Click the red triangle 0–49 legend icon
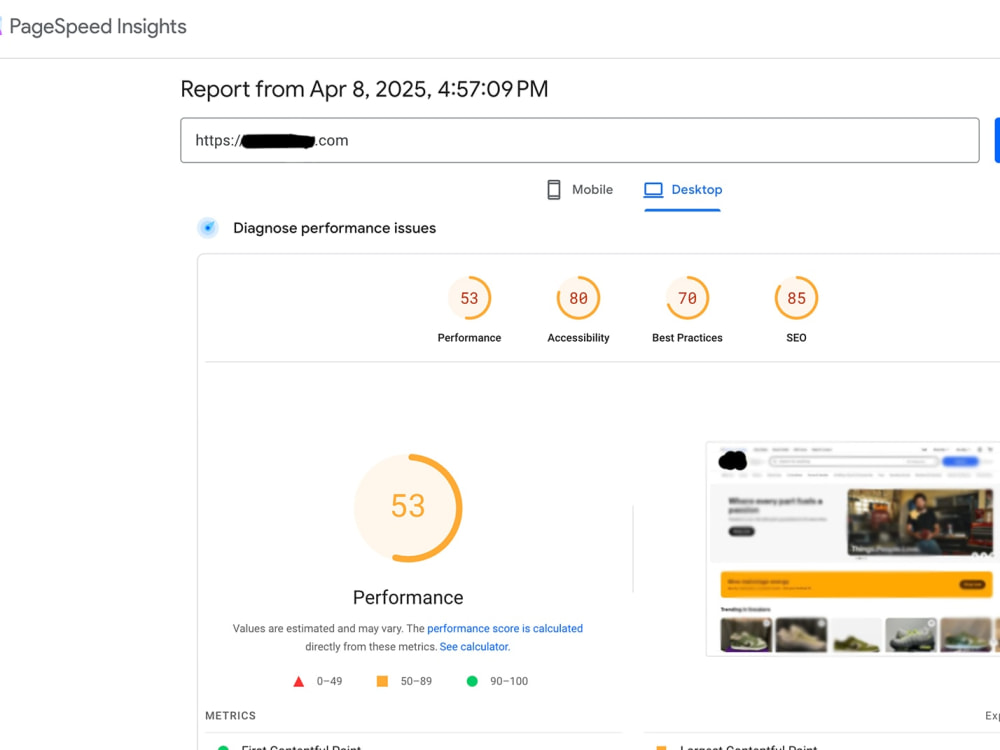1000x750 pixels. click(298, 681)
